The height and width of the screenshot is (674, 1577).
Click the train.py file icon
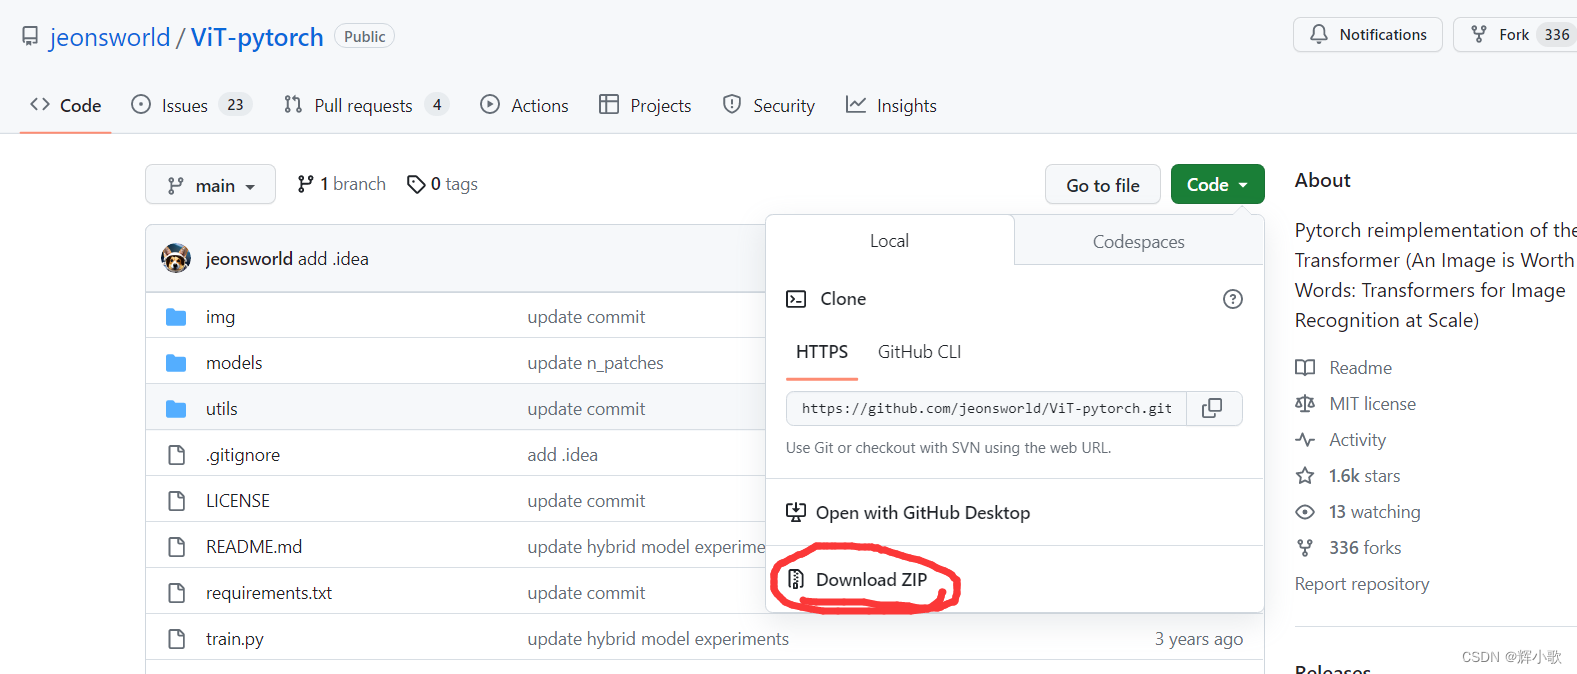[x=177, y=639]
